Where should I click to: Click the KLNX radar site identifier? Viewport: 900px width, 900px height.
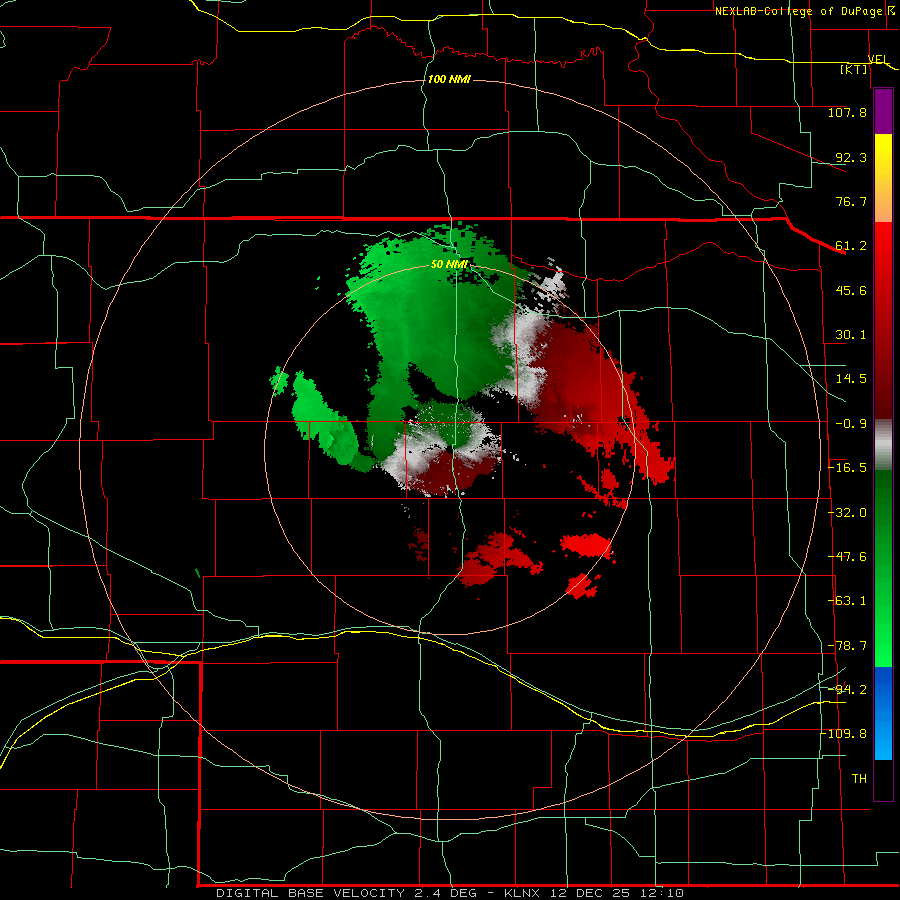pos(522,893)
